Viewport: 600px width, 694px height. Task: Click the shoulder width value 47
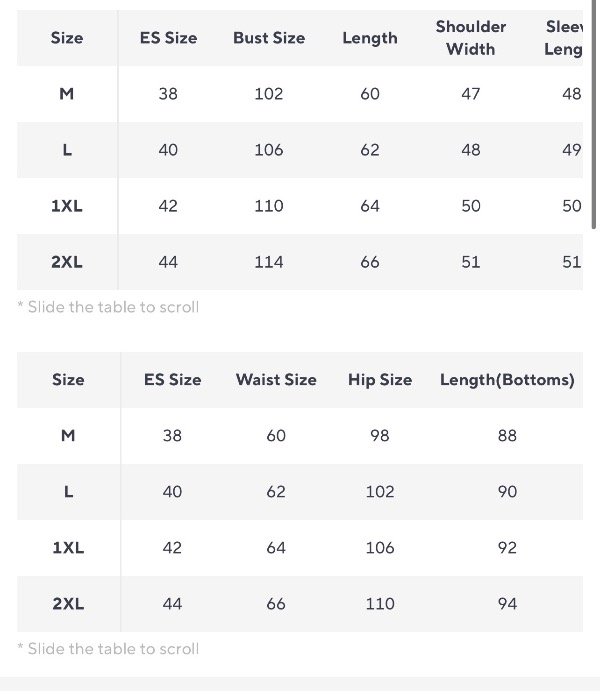tap(471, 94)
